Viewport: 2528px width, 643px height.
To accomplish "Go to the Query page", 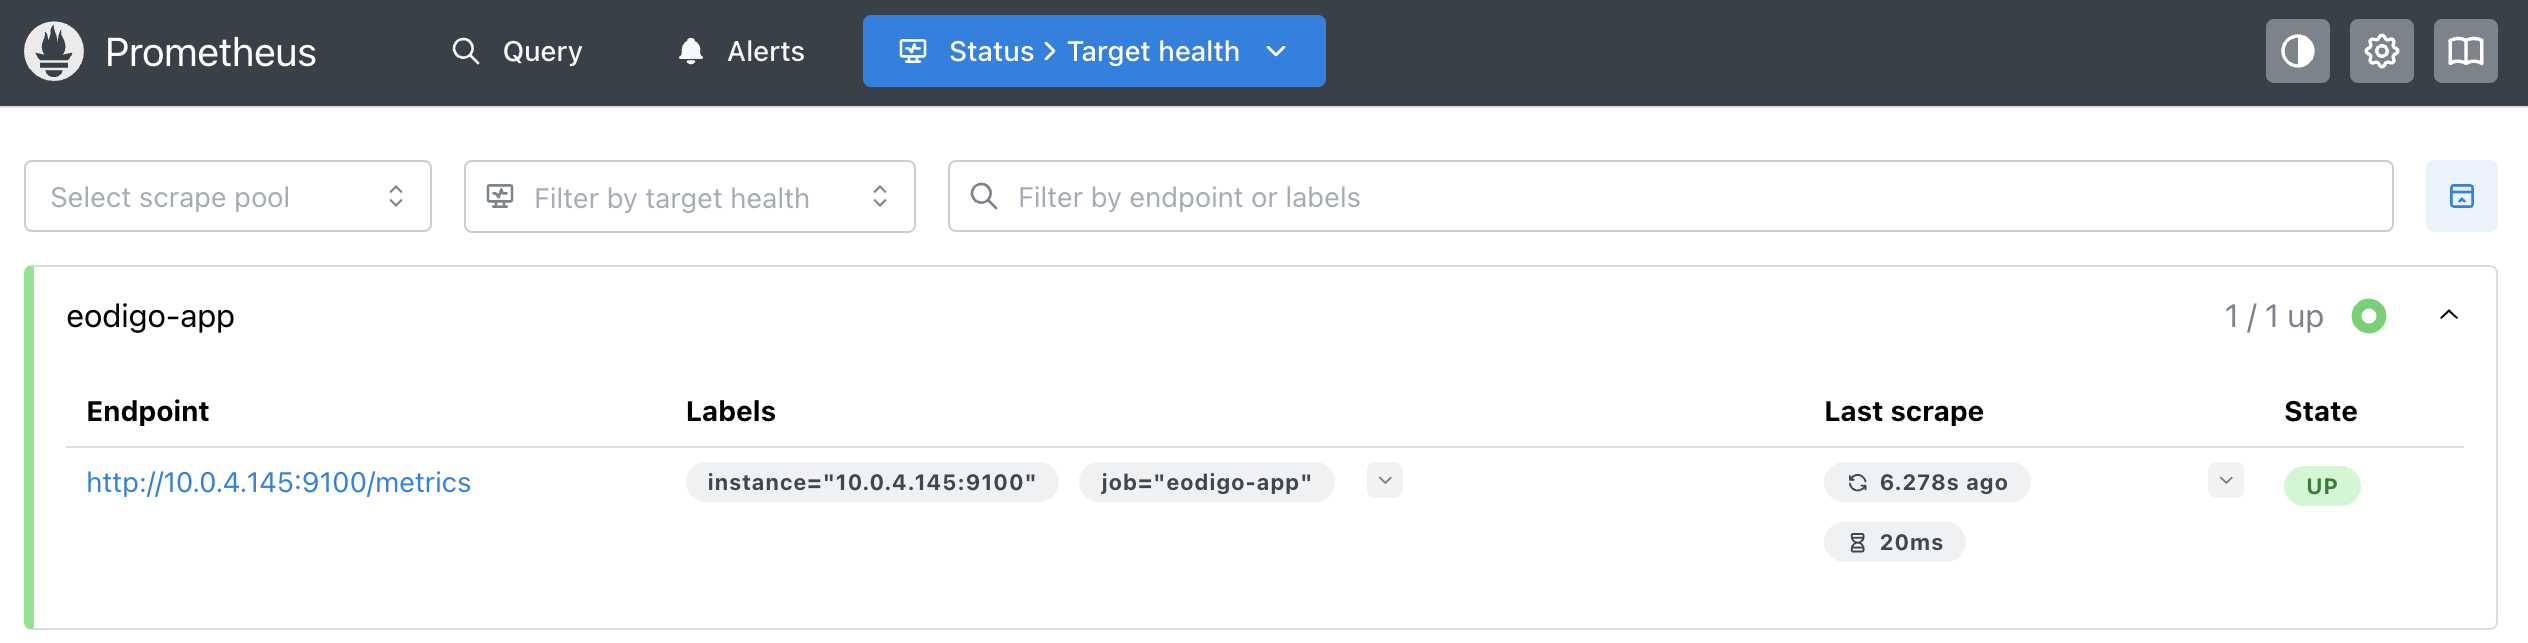I will [542, 51].
